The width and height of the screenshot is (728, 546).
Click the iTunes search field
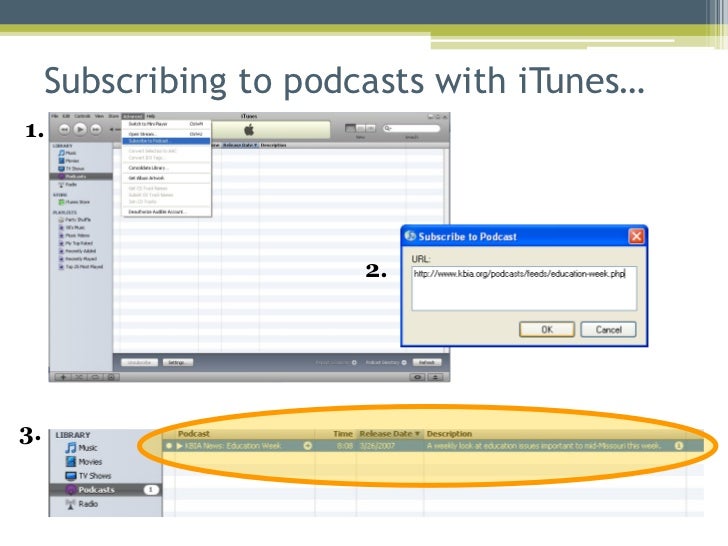click(411, 128)
